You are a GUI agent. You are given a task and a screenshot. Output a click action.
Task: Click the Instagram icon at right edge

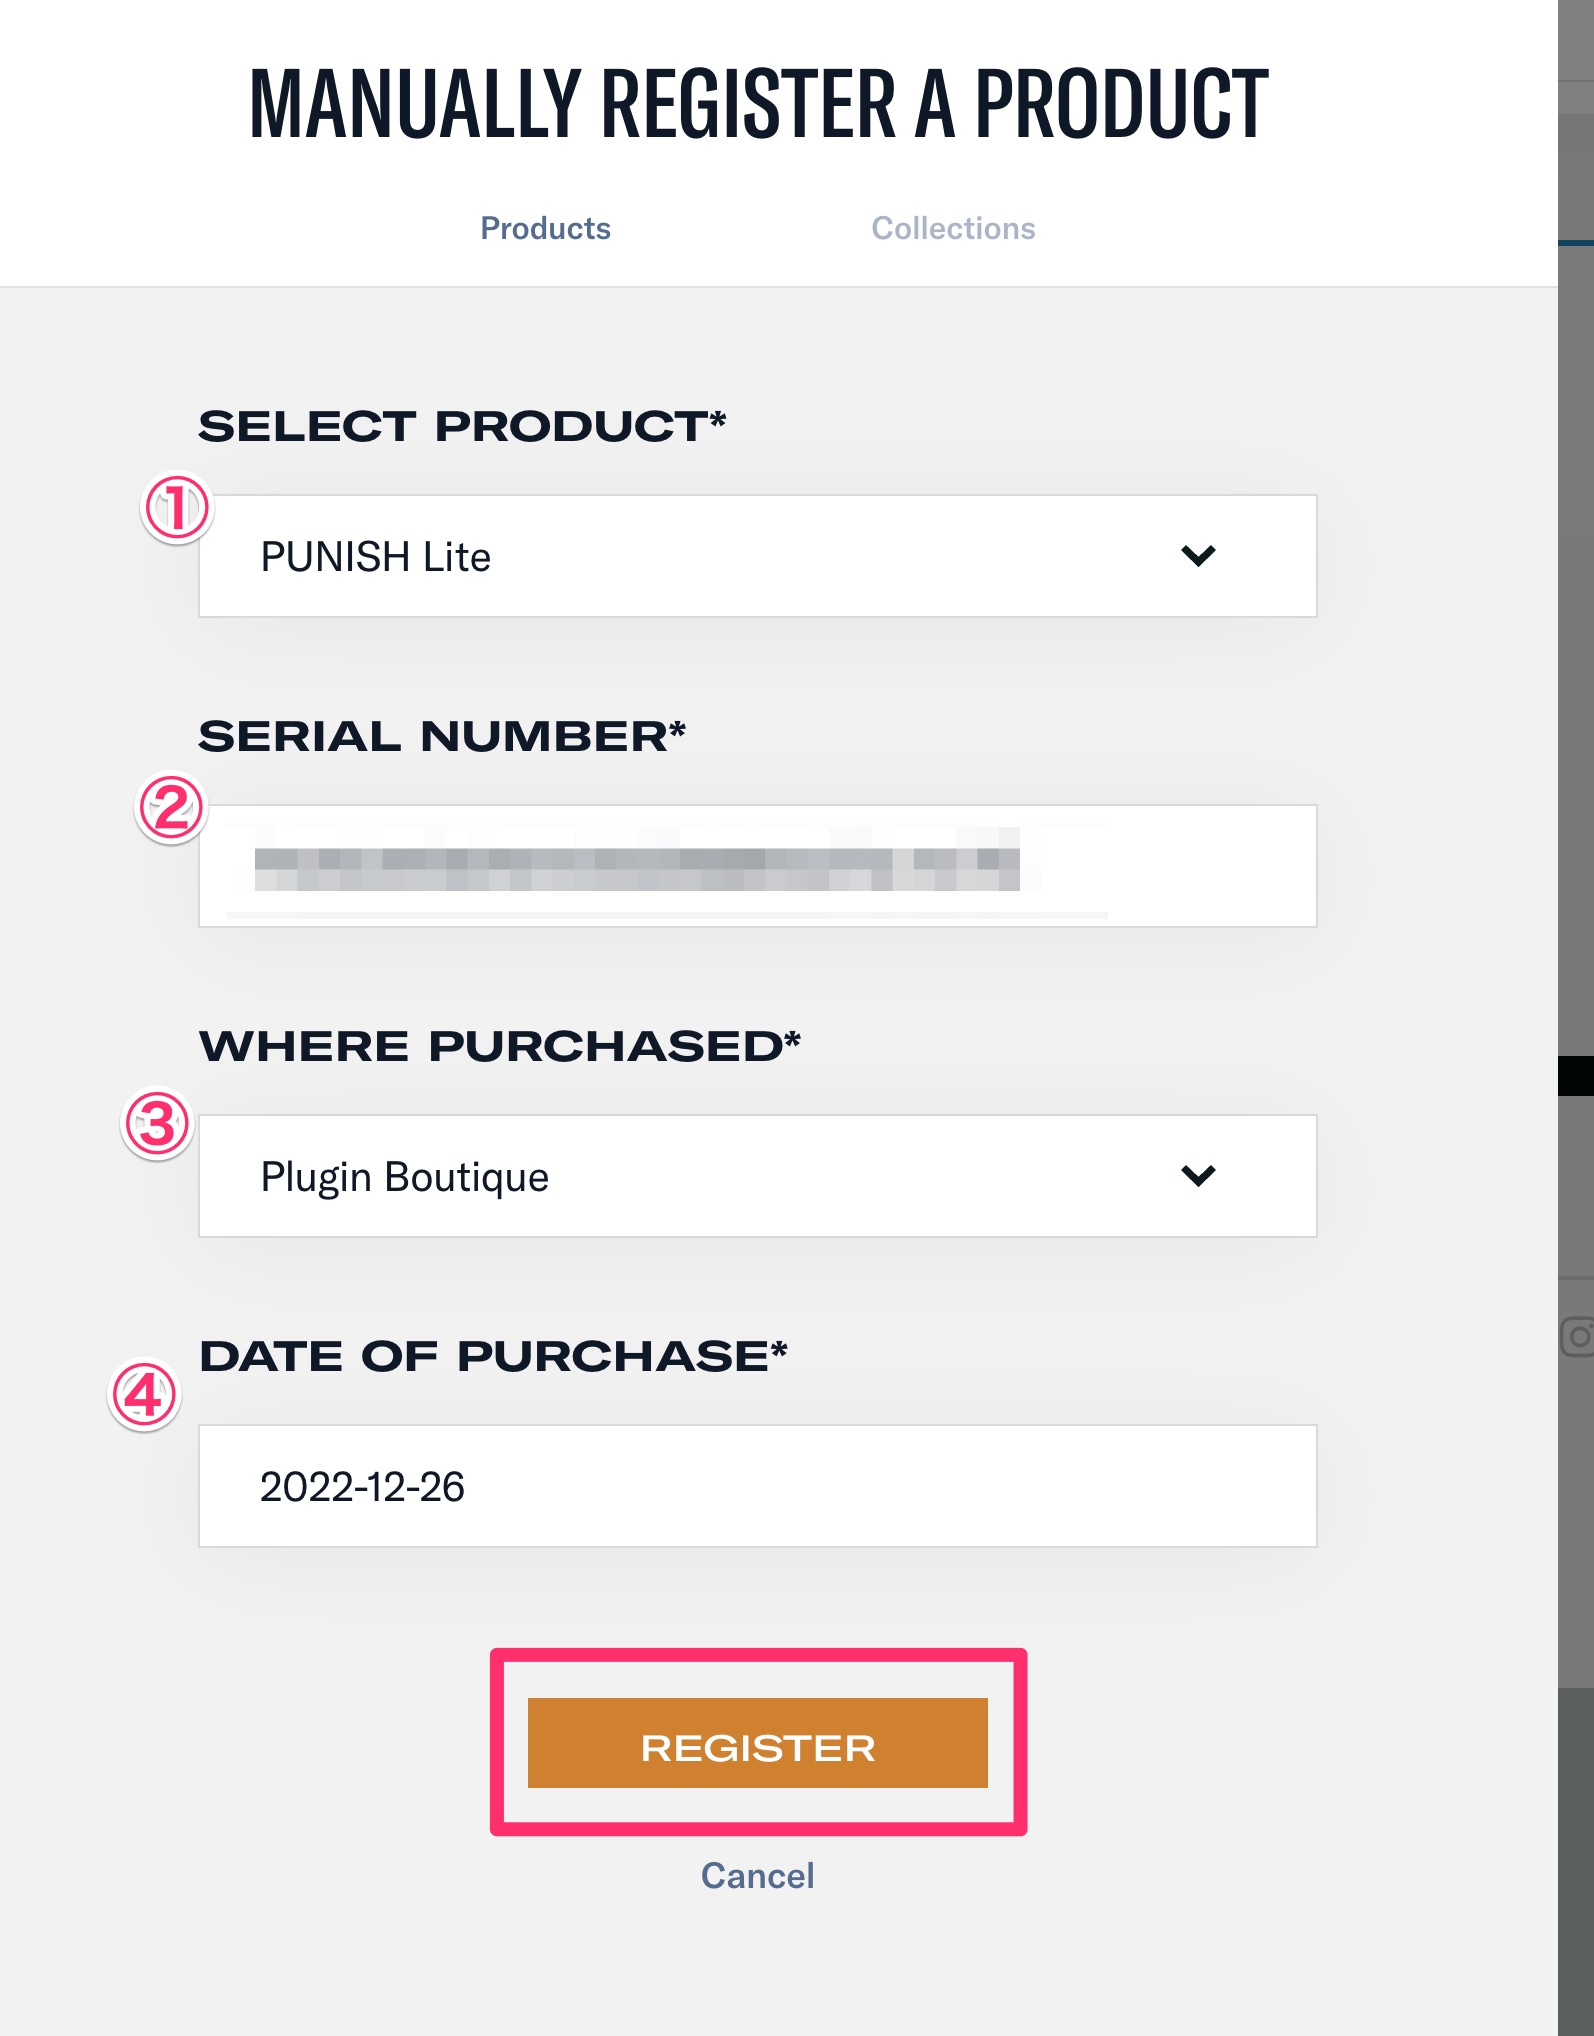coord(1578,1336)
